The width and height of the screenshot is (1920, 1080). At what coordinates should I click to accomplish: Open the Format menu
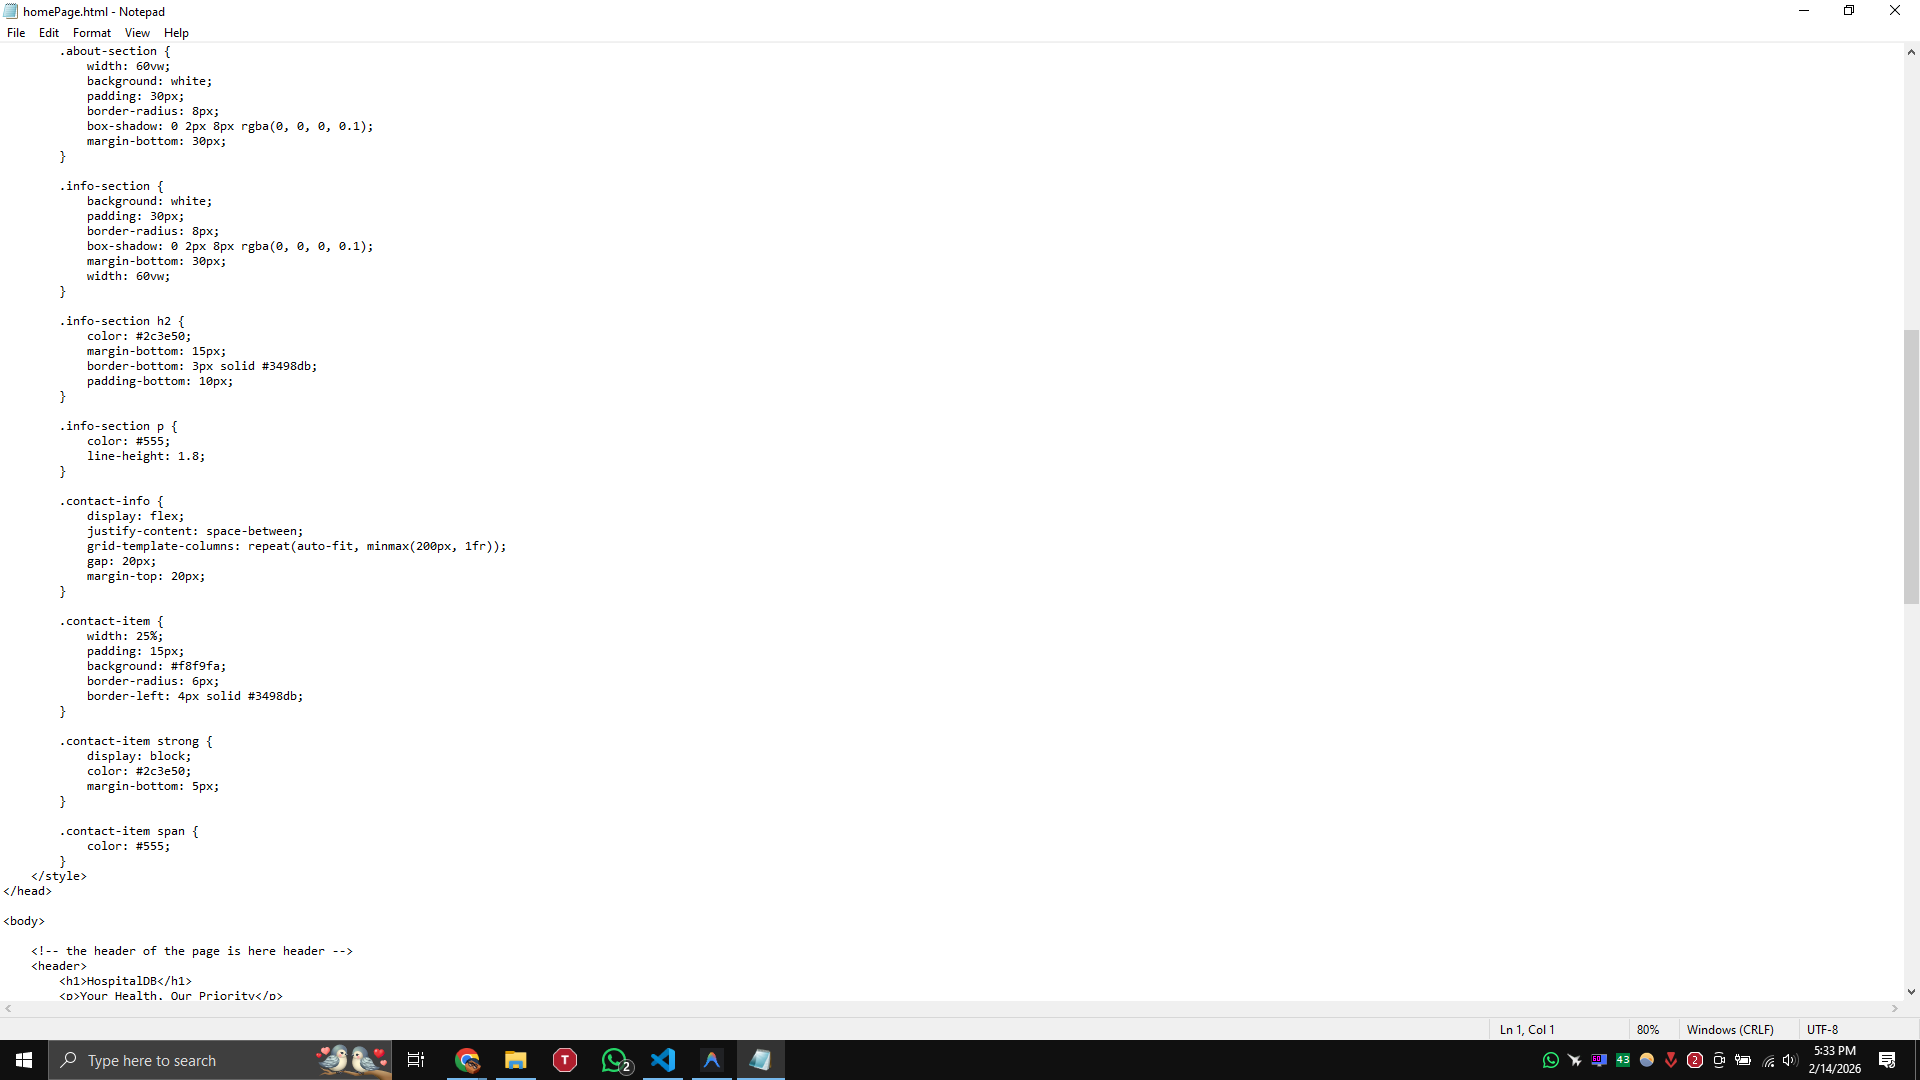tap(91, 32)
